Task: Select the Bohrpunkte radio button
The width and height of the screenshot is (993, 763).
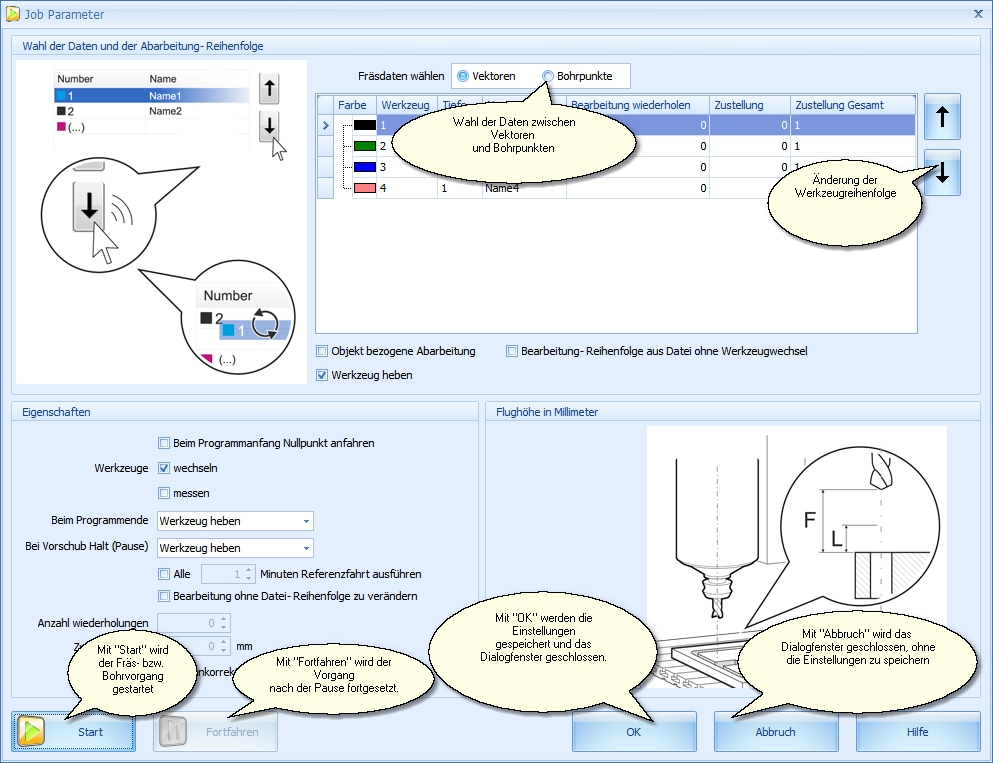Action: pyautogui.click(x=548, y=76)
